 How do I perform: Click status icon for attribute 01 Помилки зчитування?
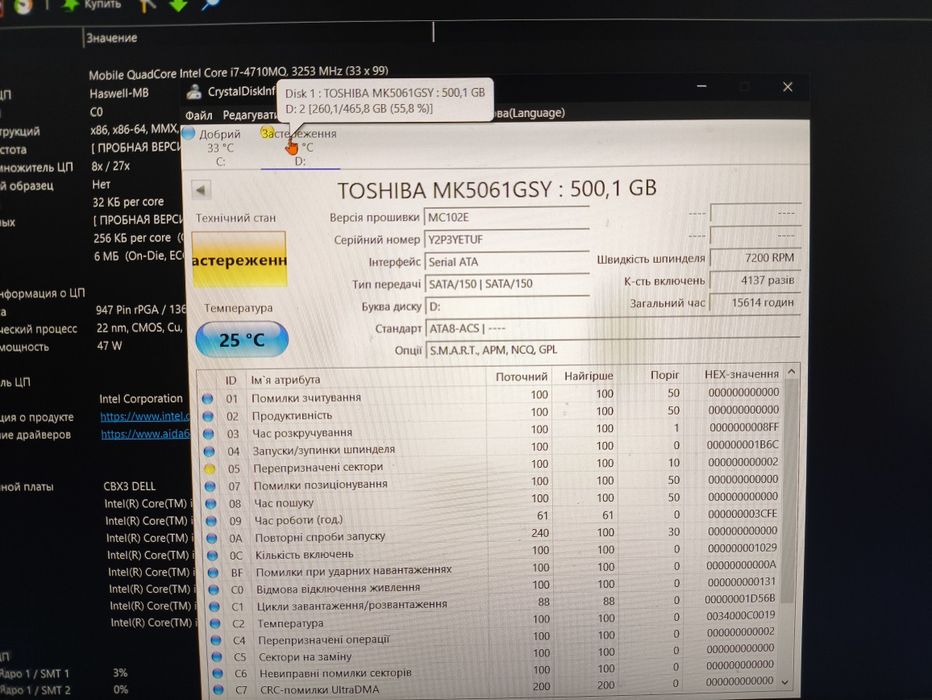tap(207, 399)
